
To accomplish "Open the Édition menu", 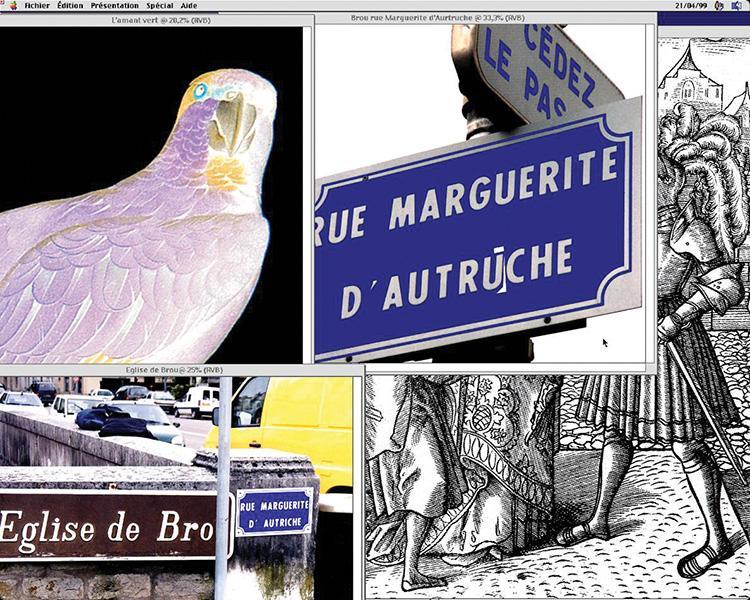I will point(70,5).
